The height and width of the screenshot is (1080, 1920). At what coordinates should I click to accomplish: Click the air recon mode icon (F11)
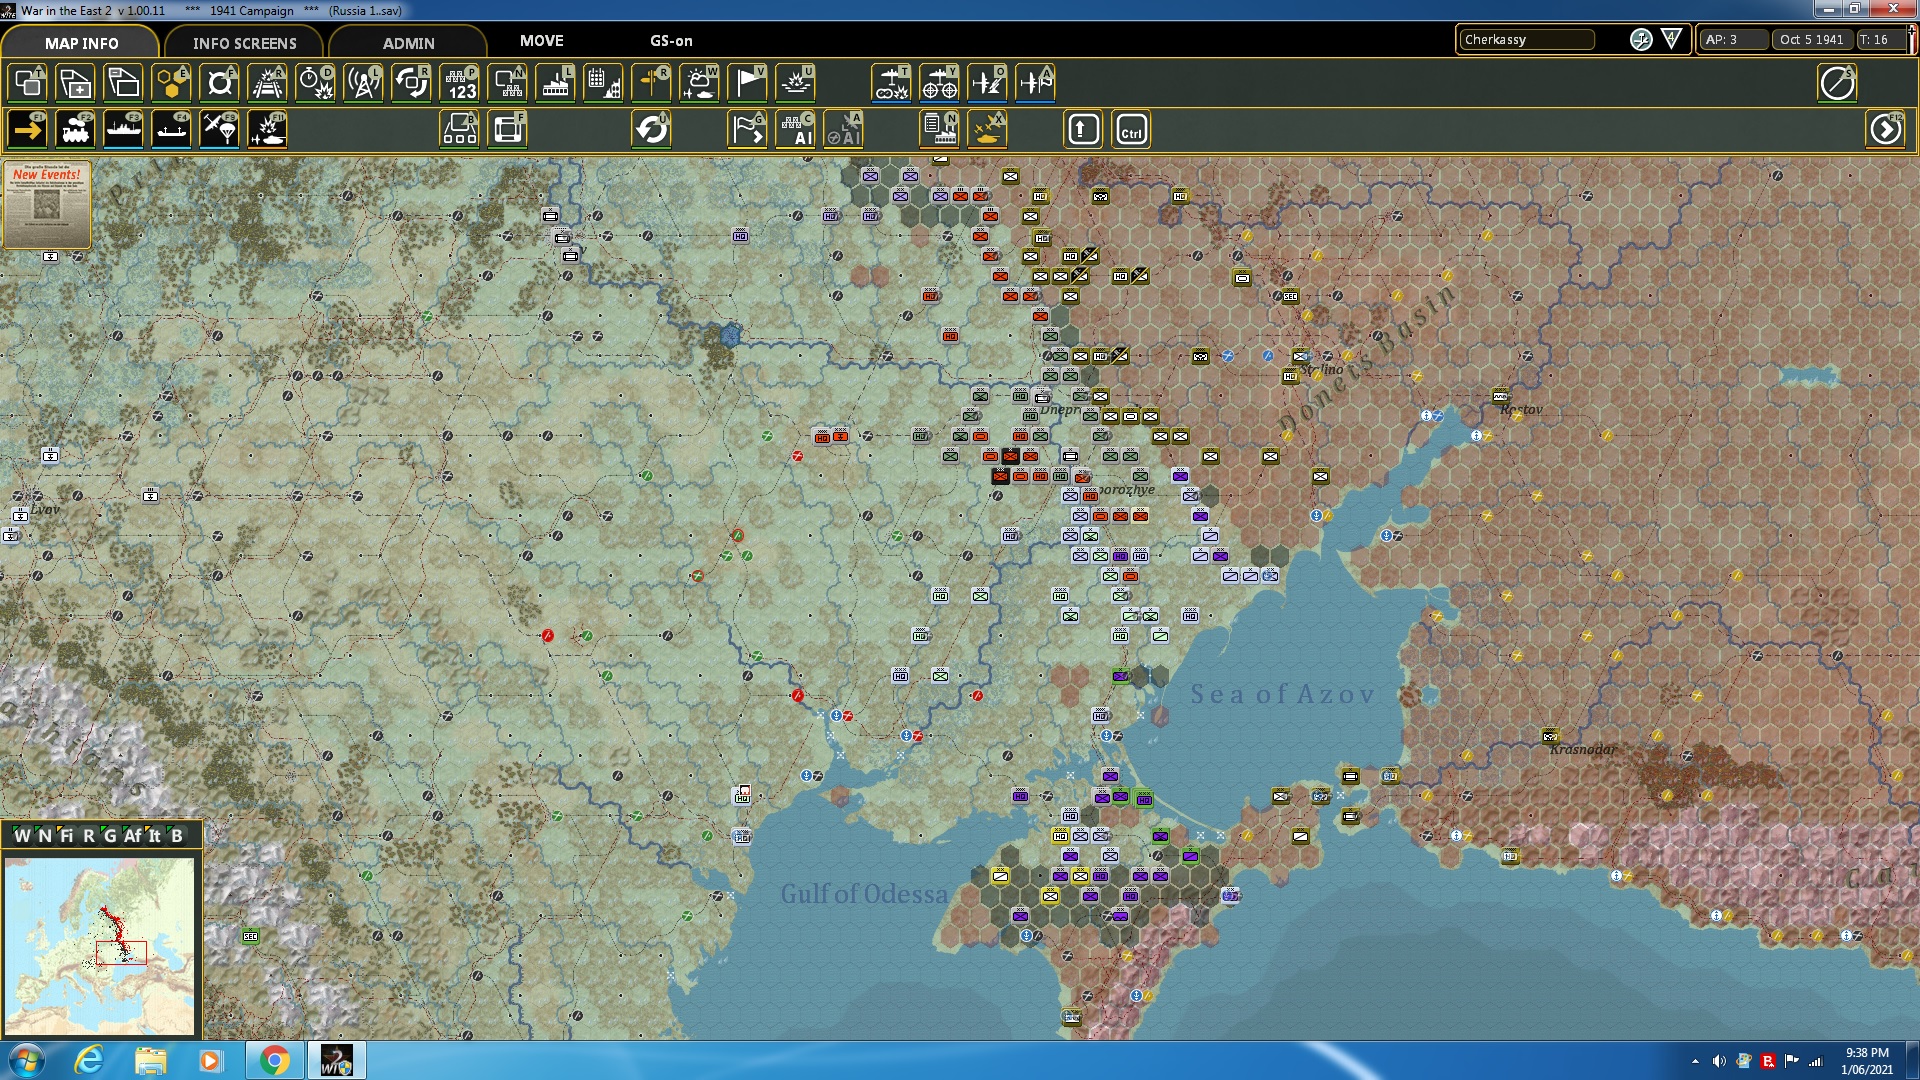(x=267, y=130)
